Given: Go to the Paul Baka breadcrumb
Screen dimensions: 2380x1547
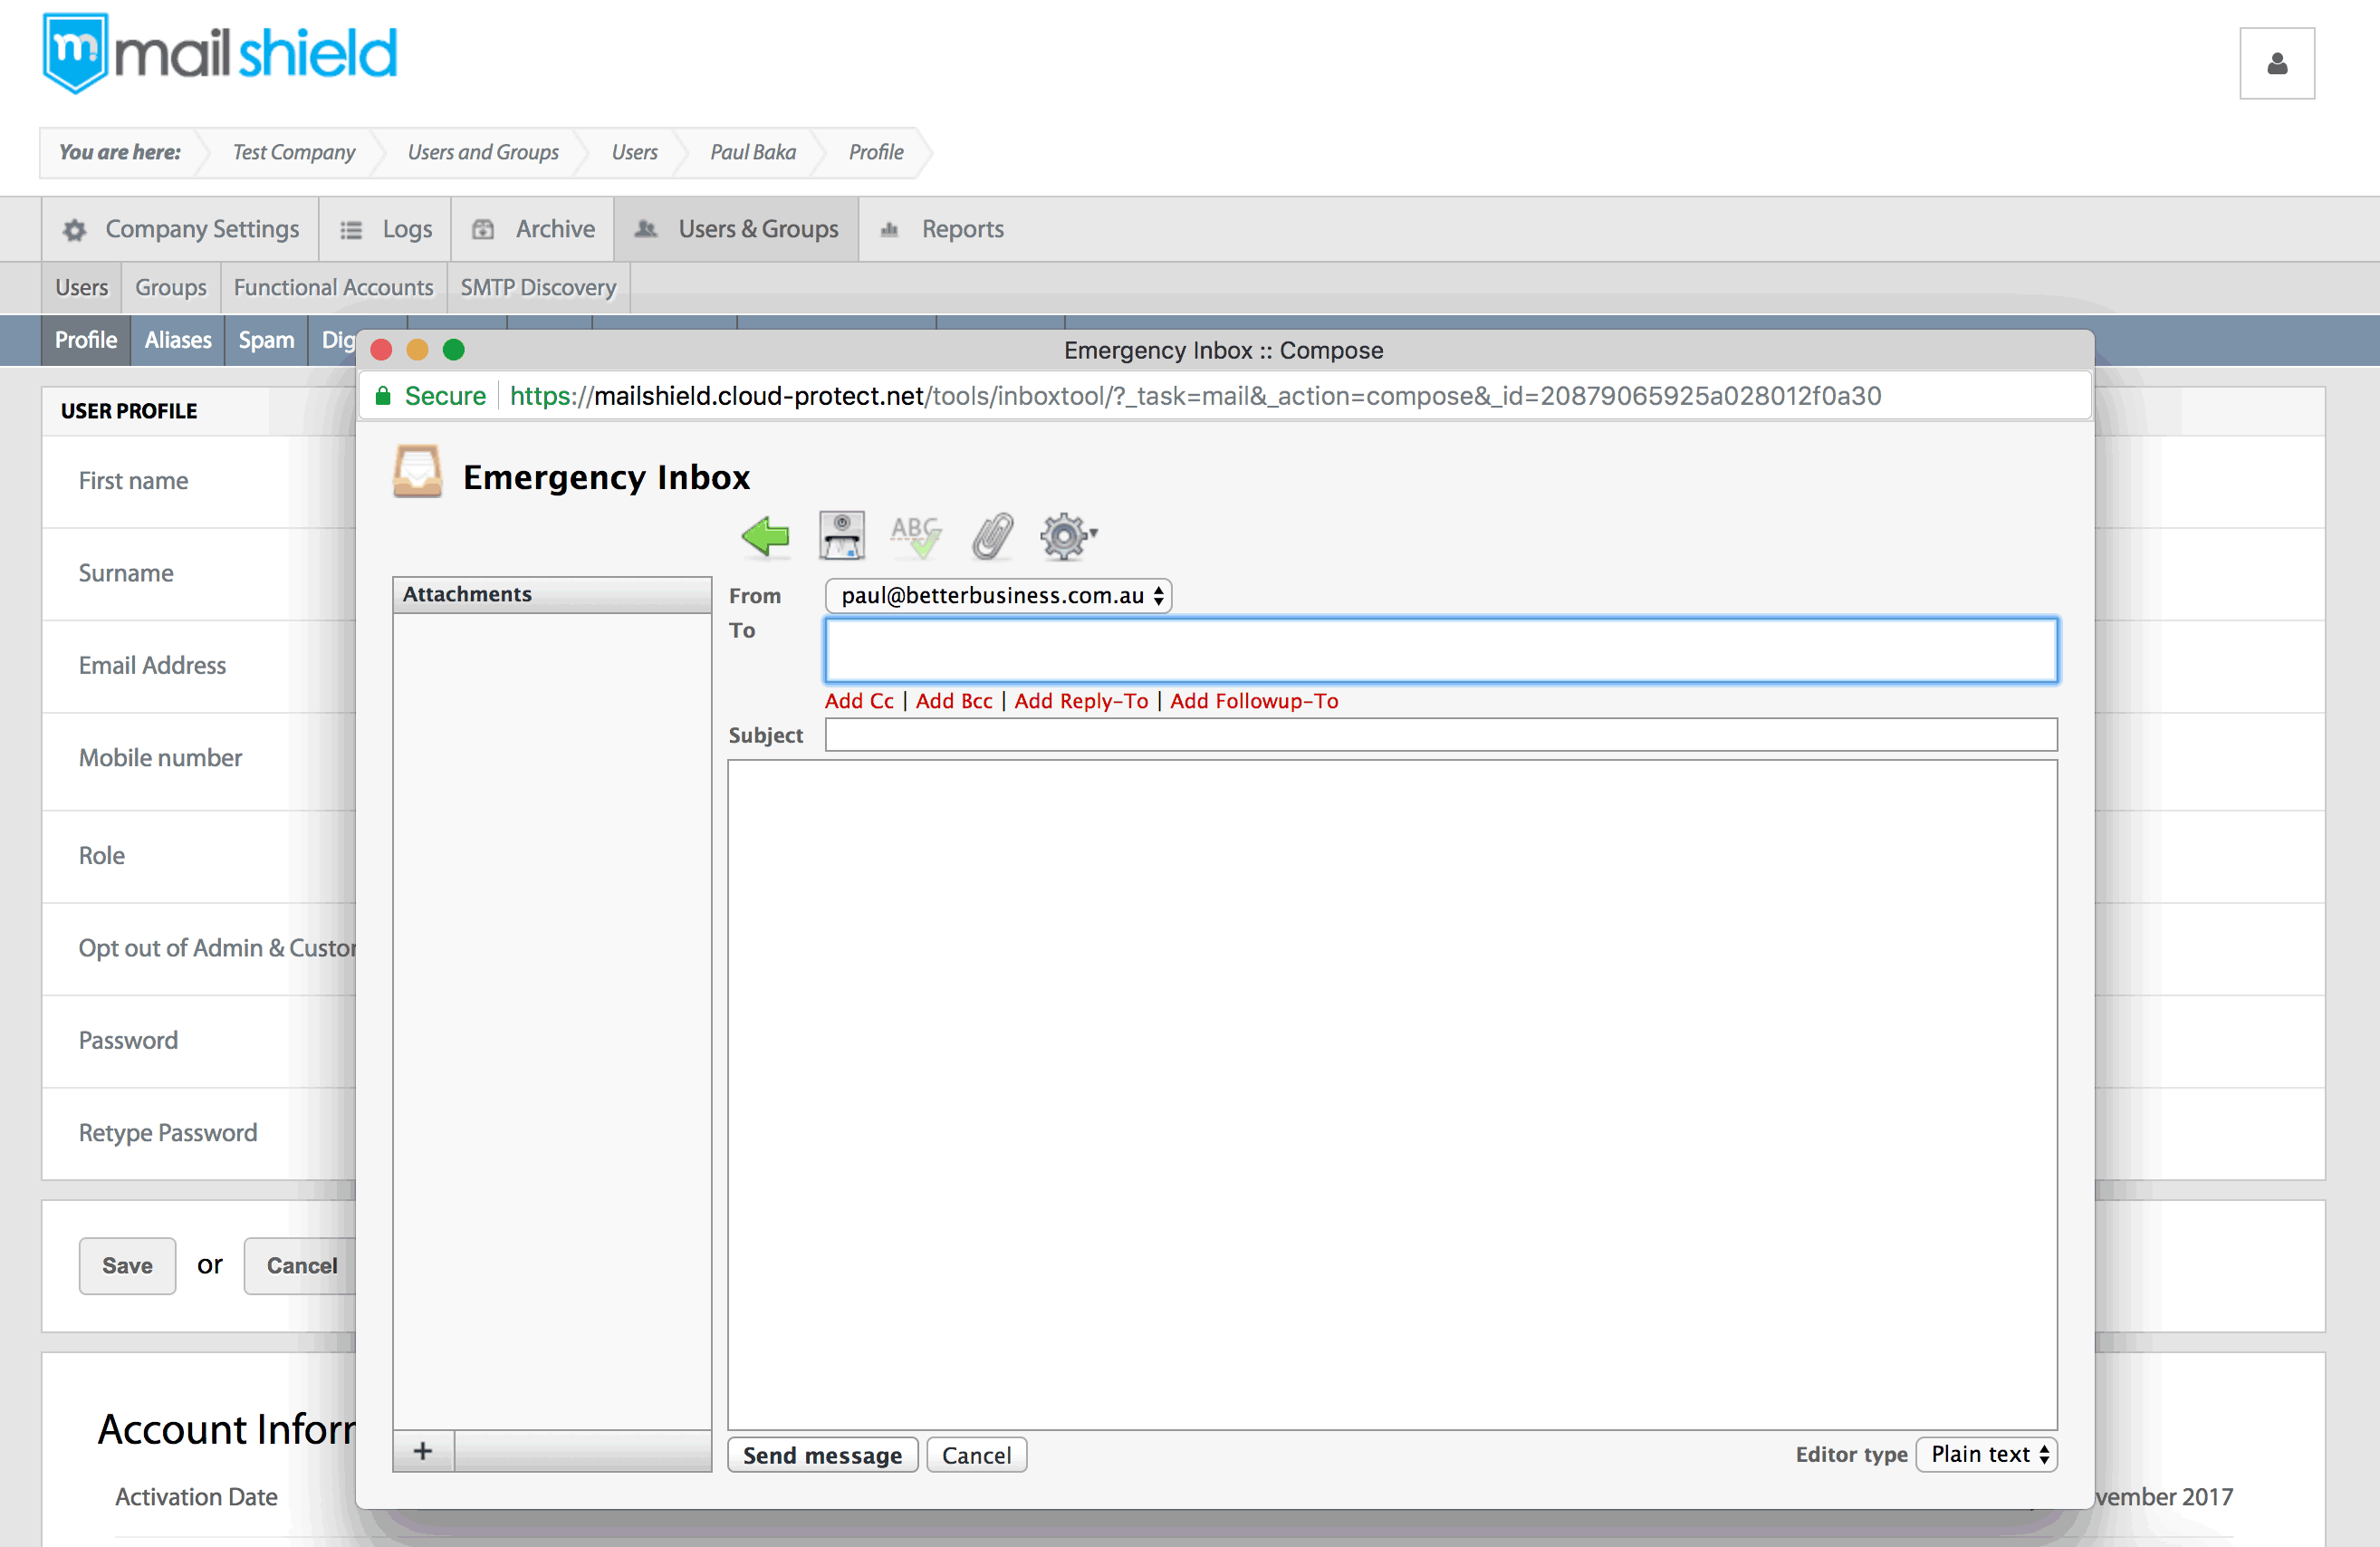Looking at the screenshot, I should point(753,152).
